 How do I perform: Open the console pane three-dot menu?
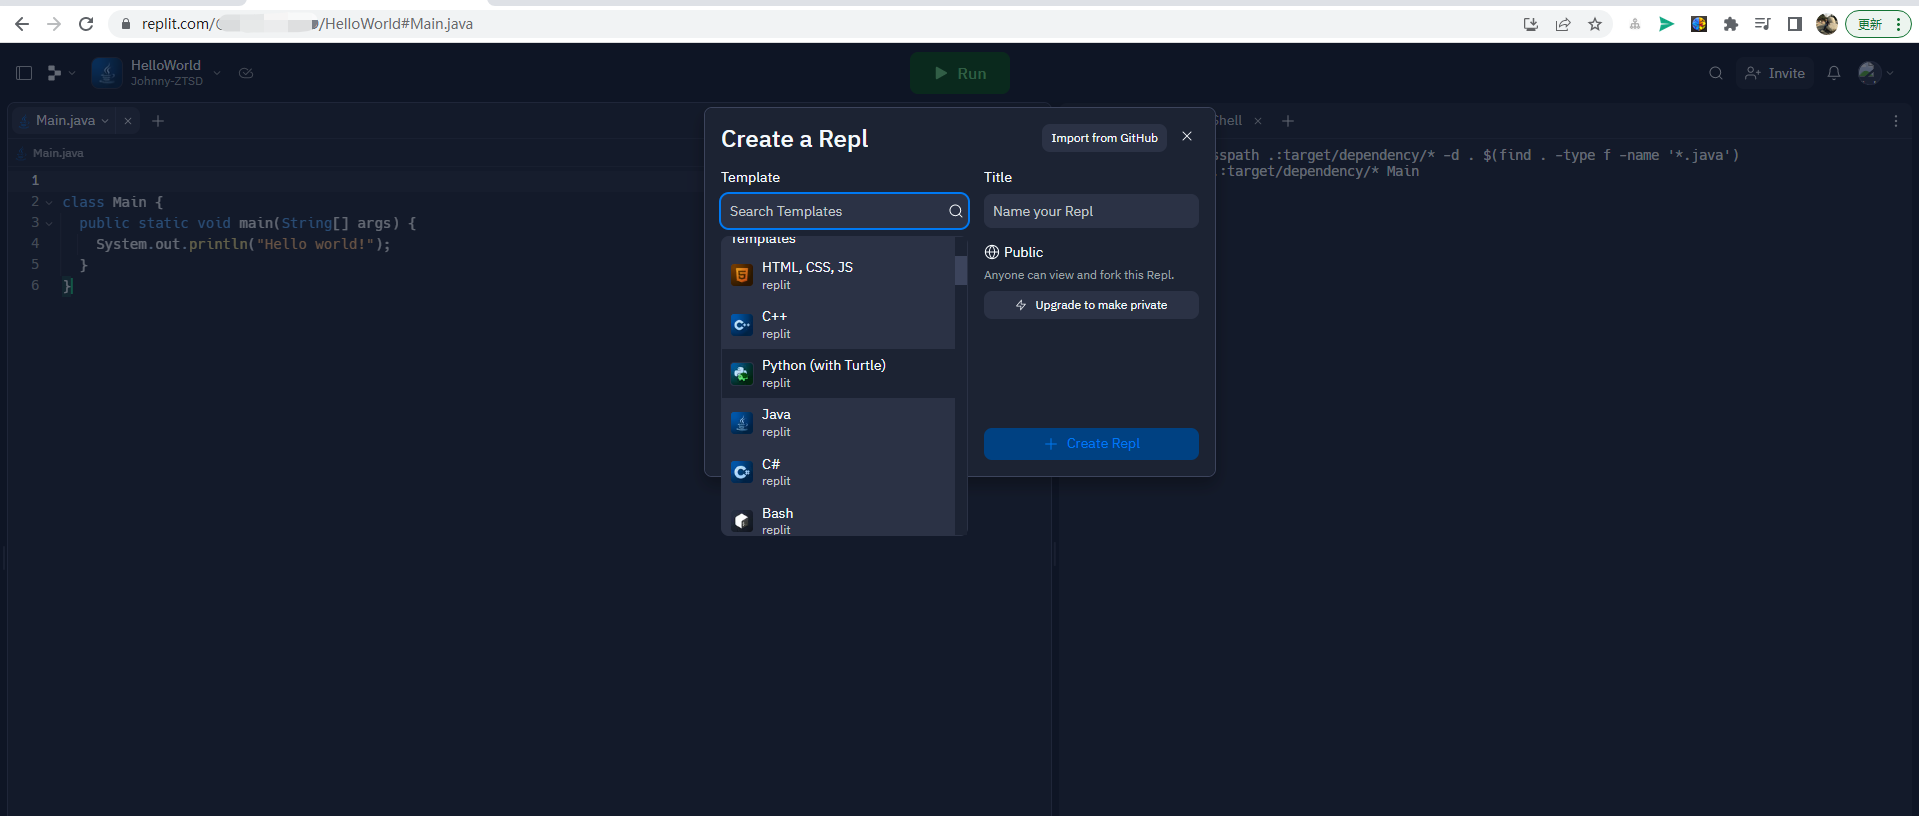click(1896, 121)
